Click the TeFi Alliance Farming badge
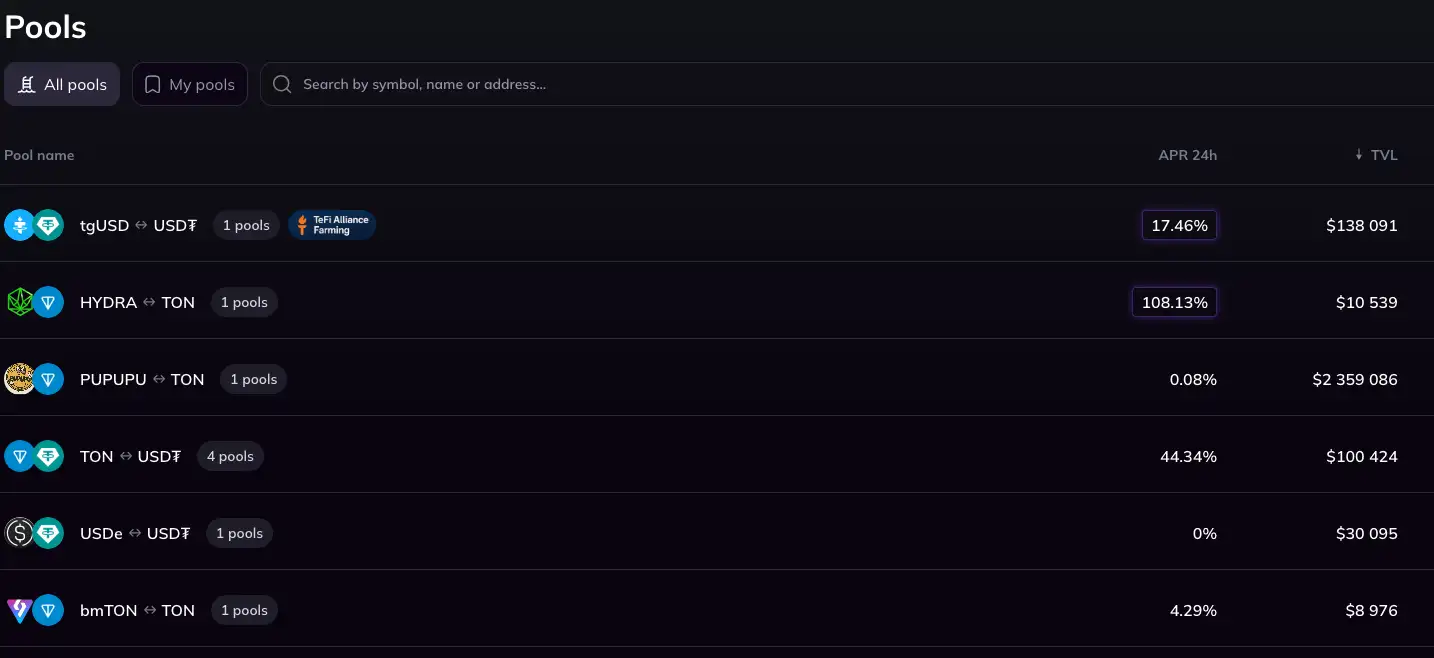The image size is (1434, 658). click(x=332, y=225)
